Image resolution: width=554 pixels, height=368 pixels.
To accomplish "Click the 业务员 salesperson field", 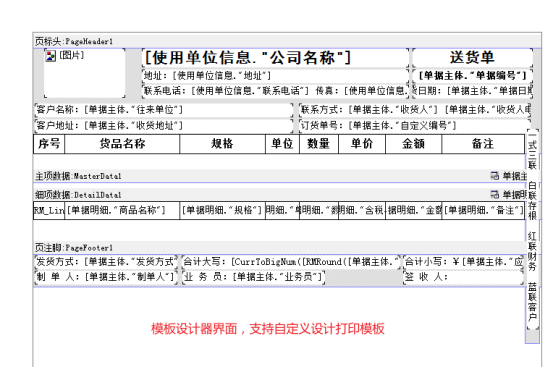I will pos(253,277).
